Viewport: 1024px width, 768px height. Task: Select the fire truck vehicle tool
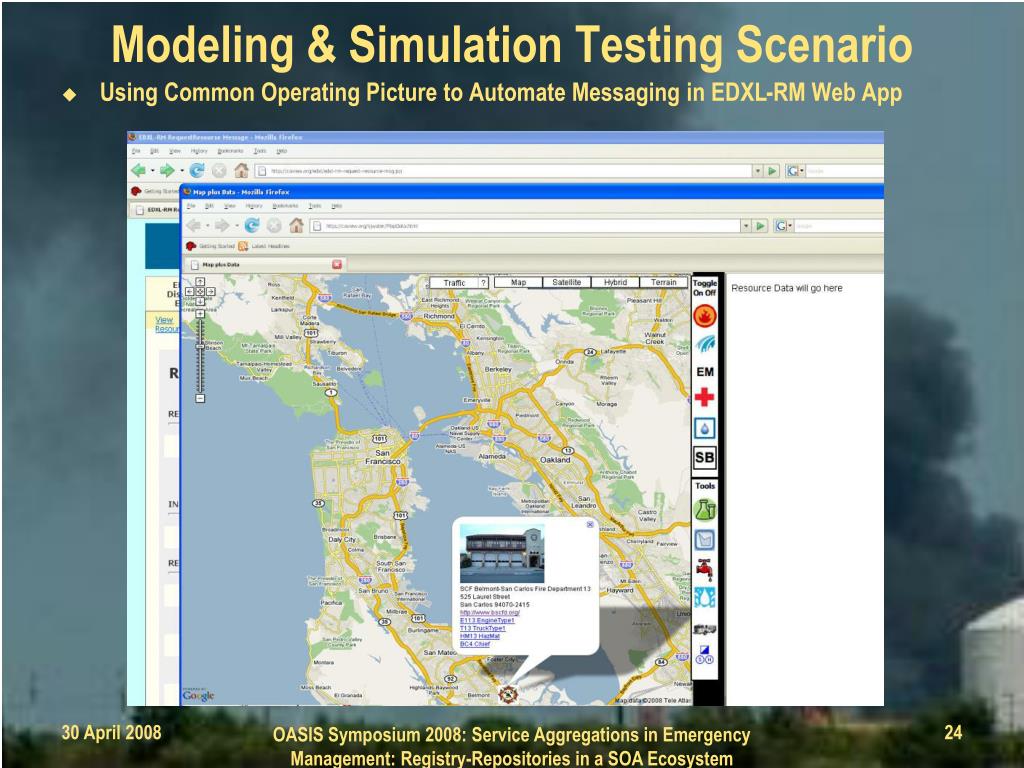[x=705, y=630]
